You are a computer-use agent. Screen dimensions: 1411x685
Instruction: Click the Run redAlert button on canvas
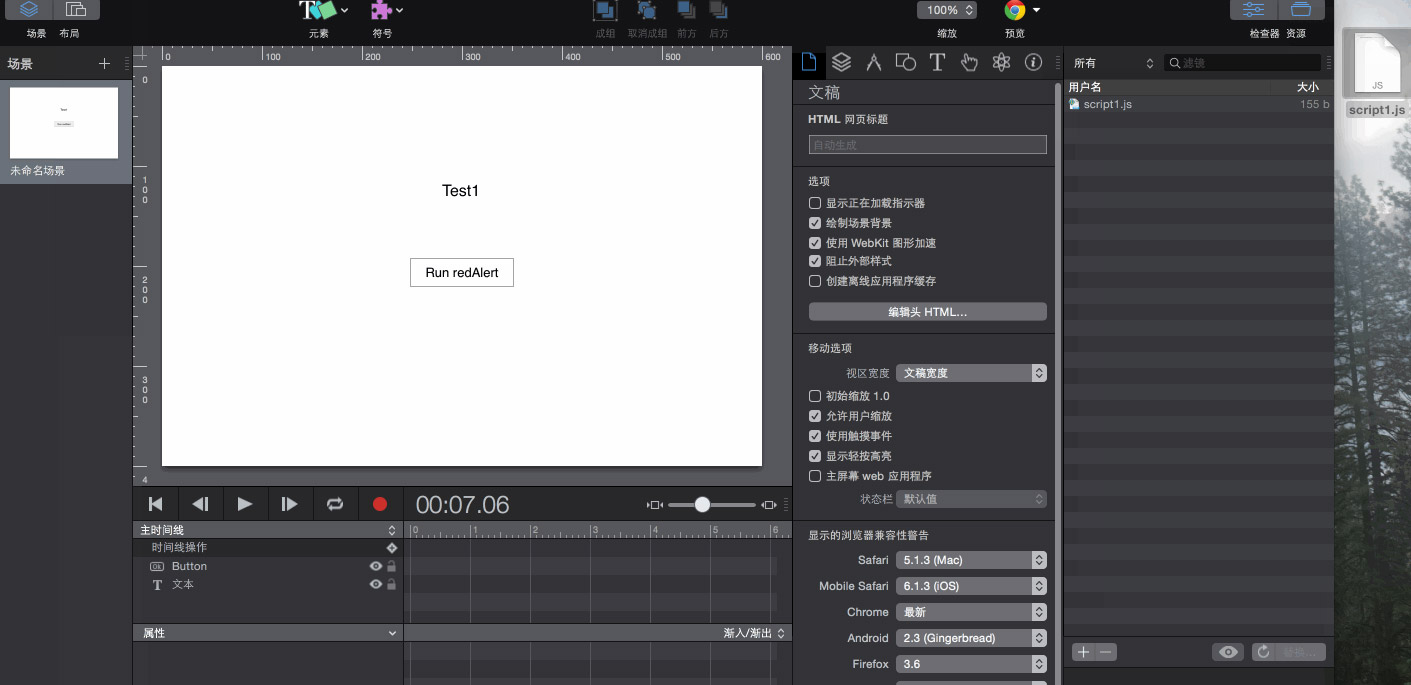(462, 272)
